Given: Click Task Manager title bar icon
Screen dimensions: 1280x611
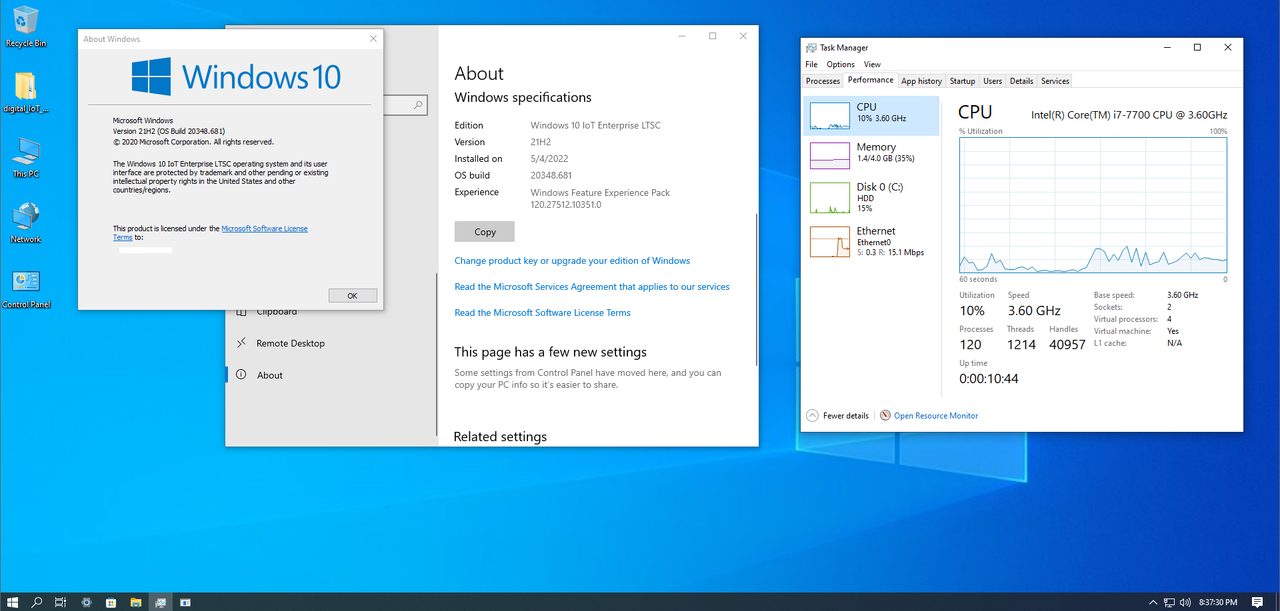Looking at the screenshot, I should (x=812, y=47).
